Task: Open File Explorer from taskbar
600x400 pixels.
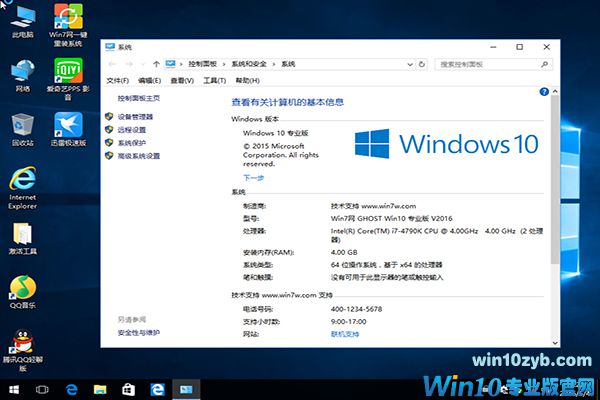Action: tap(100, 390)
